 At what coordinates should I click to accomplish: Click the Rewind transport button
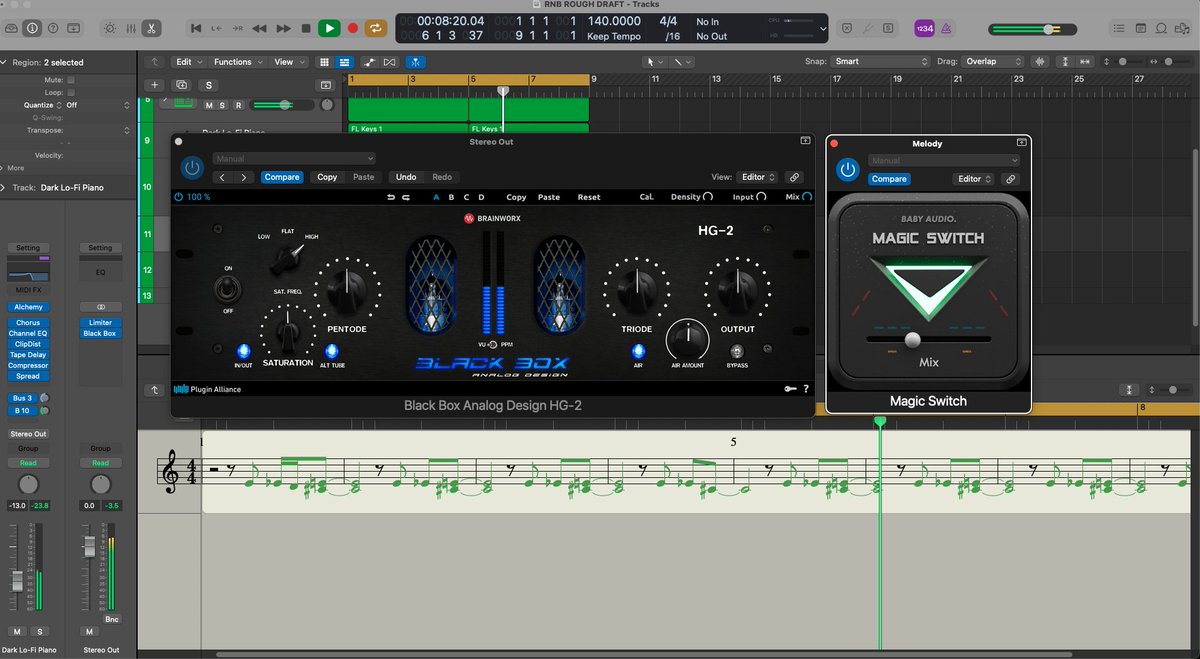260,28
